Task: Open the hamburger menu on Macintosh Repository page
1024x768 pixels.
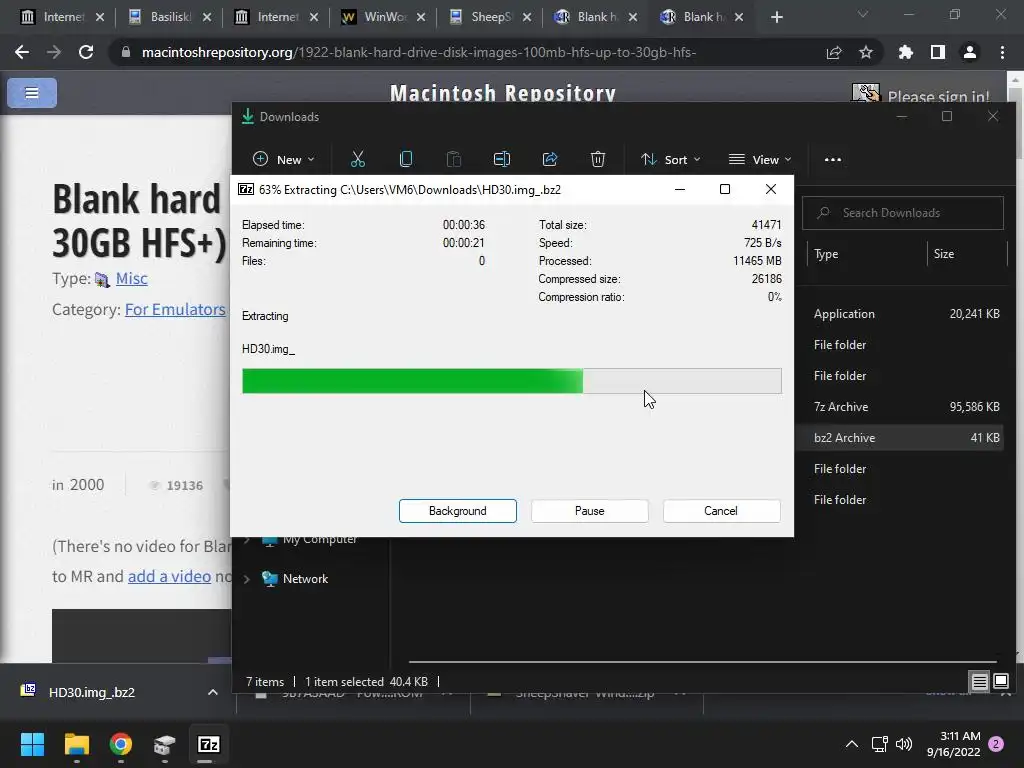Action: coord(32,93)
